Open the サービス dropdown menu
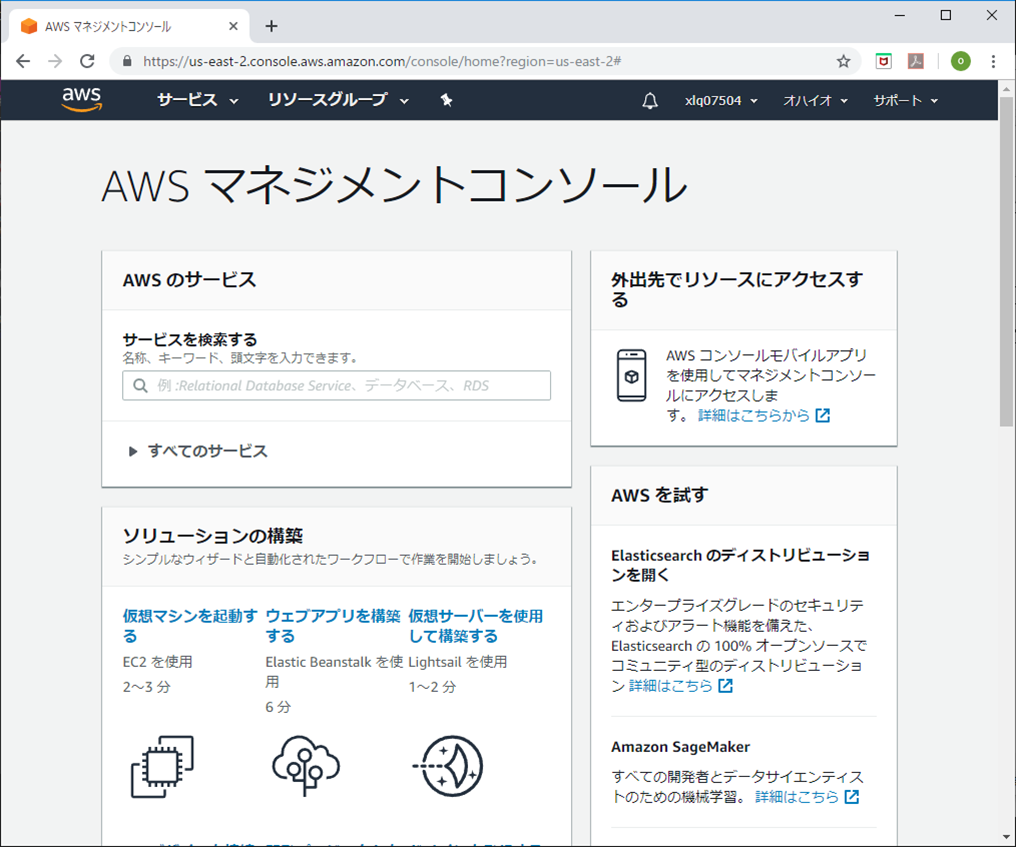 click(x=198, y=100)
